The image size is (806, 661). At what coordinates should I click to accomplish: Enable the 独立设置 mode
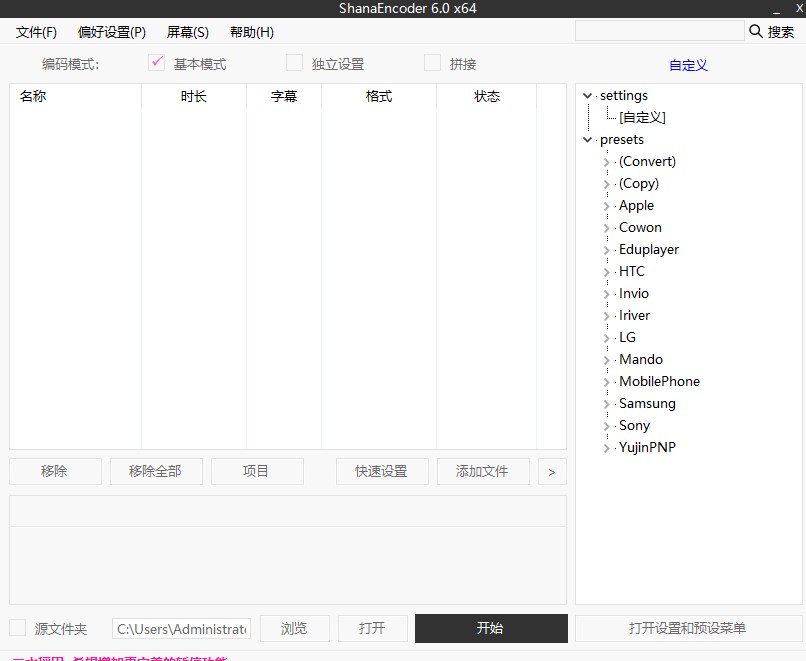pos(296,61)
